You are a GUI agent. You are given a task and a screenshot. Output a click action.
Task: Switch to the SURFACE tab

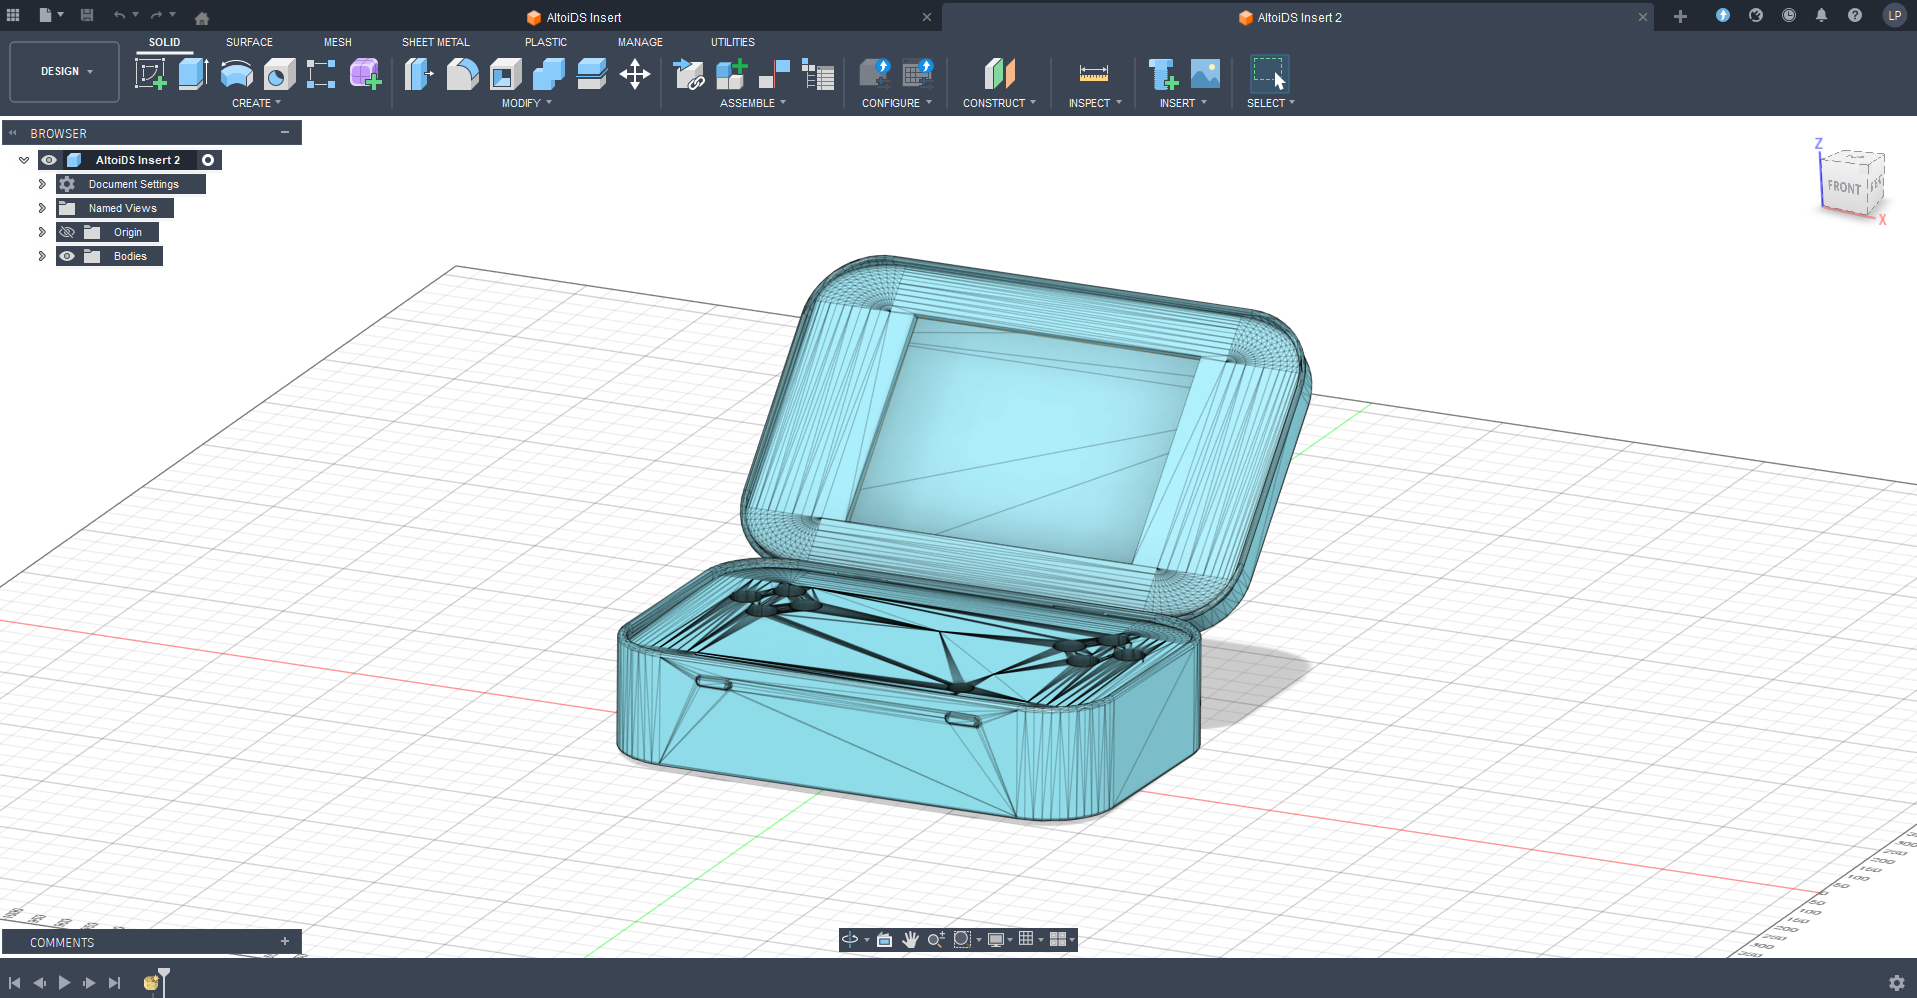tap(249, 42)
